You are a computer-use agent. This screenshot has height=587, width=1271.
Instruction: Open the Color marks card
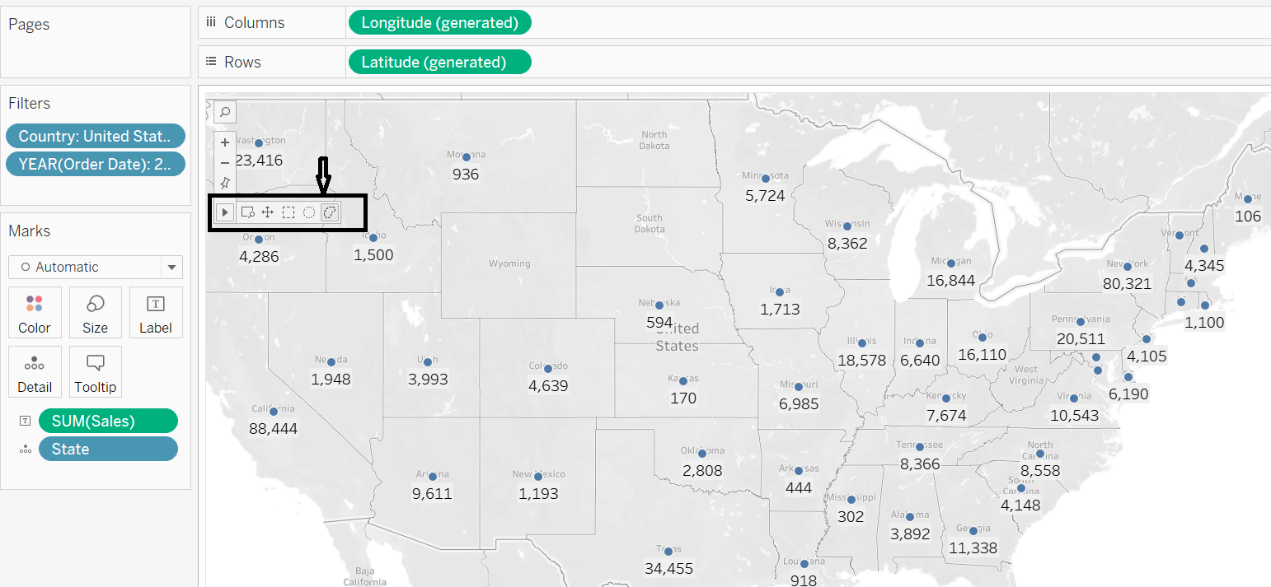pyautogui.click(x=34, y=312)
